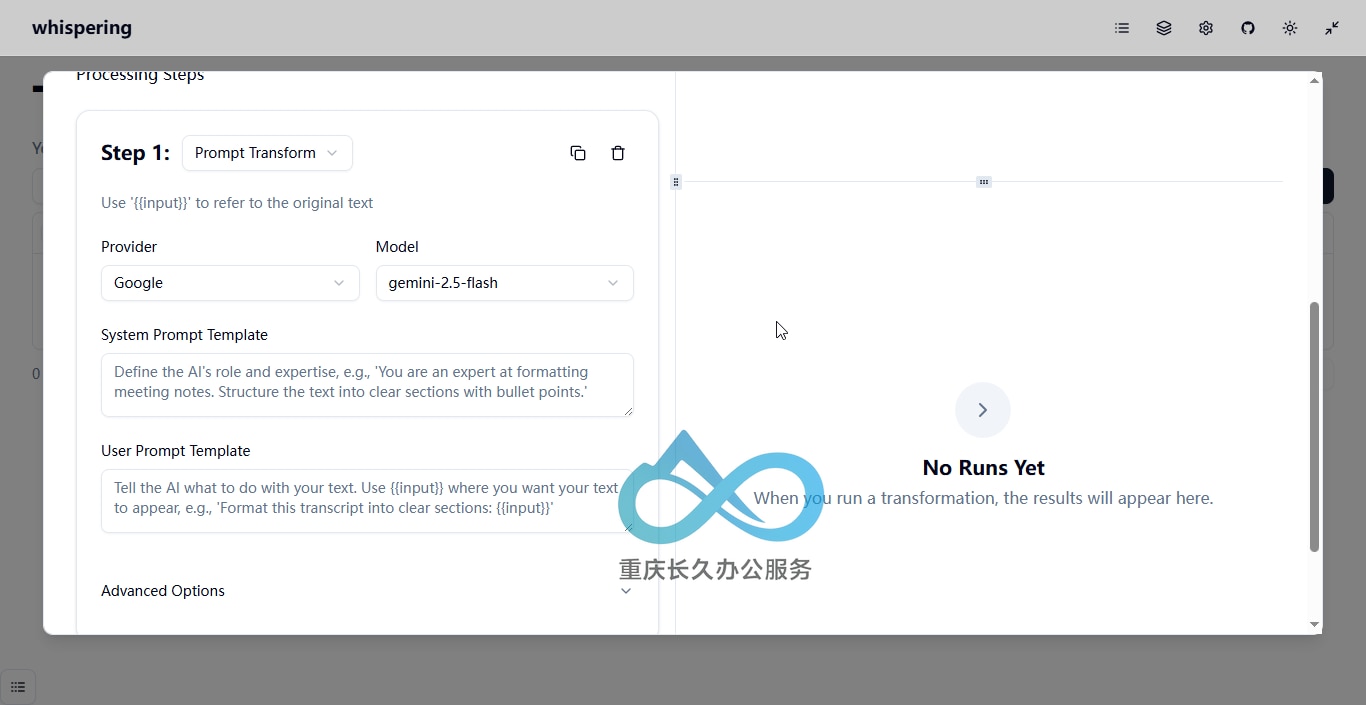Focus the System Prompt Template text area
The height and width of the screenshot is (705, 1366).
[x=367, y=385]
